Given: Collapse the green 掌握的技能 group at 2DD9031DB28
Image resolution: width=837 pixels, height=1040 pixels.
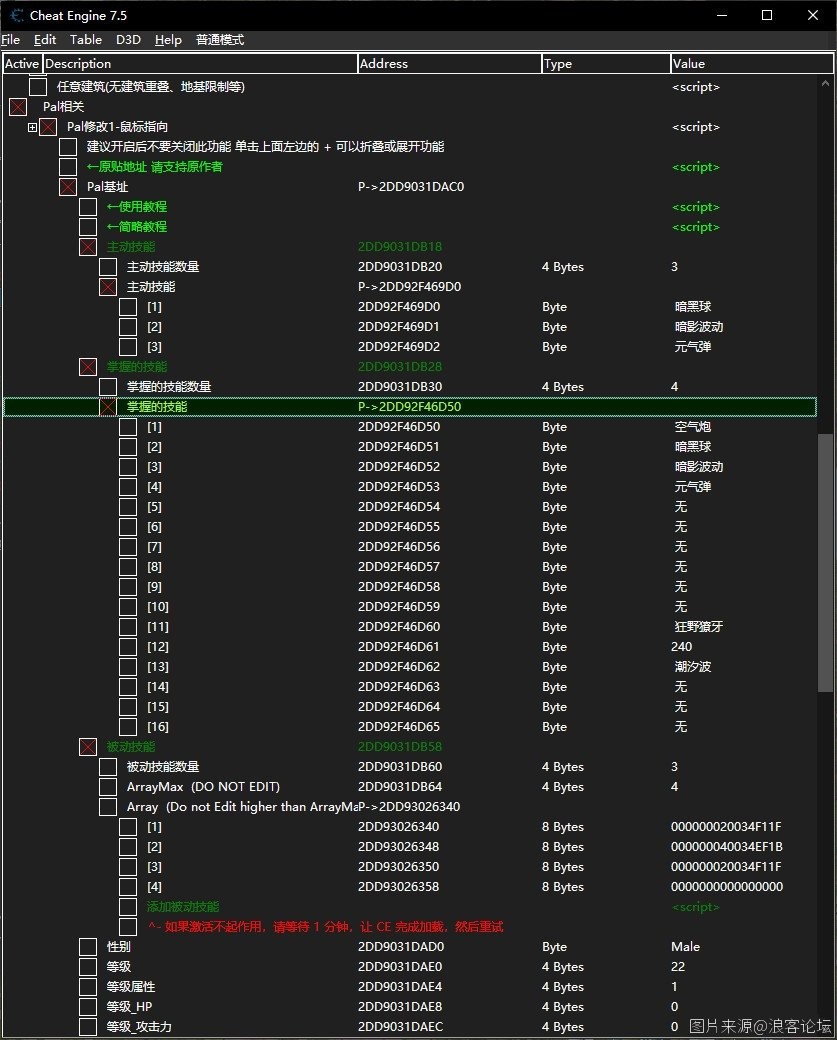Looking at the screenshot, I should (88, 367).
